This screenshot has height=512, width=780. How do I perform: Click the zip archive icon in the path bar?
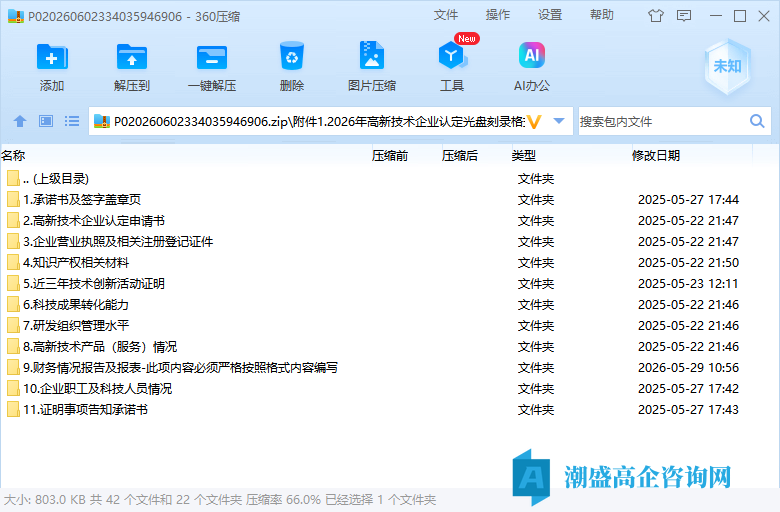click(102, 121)
